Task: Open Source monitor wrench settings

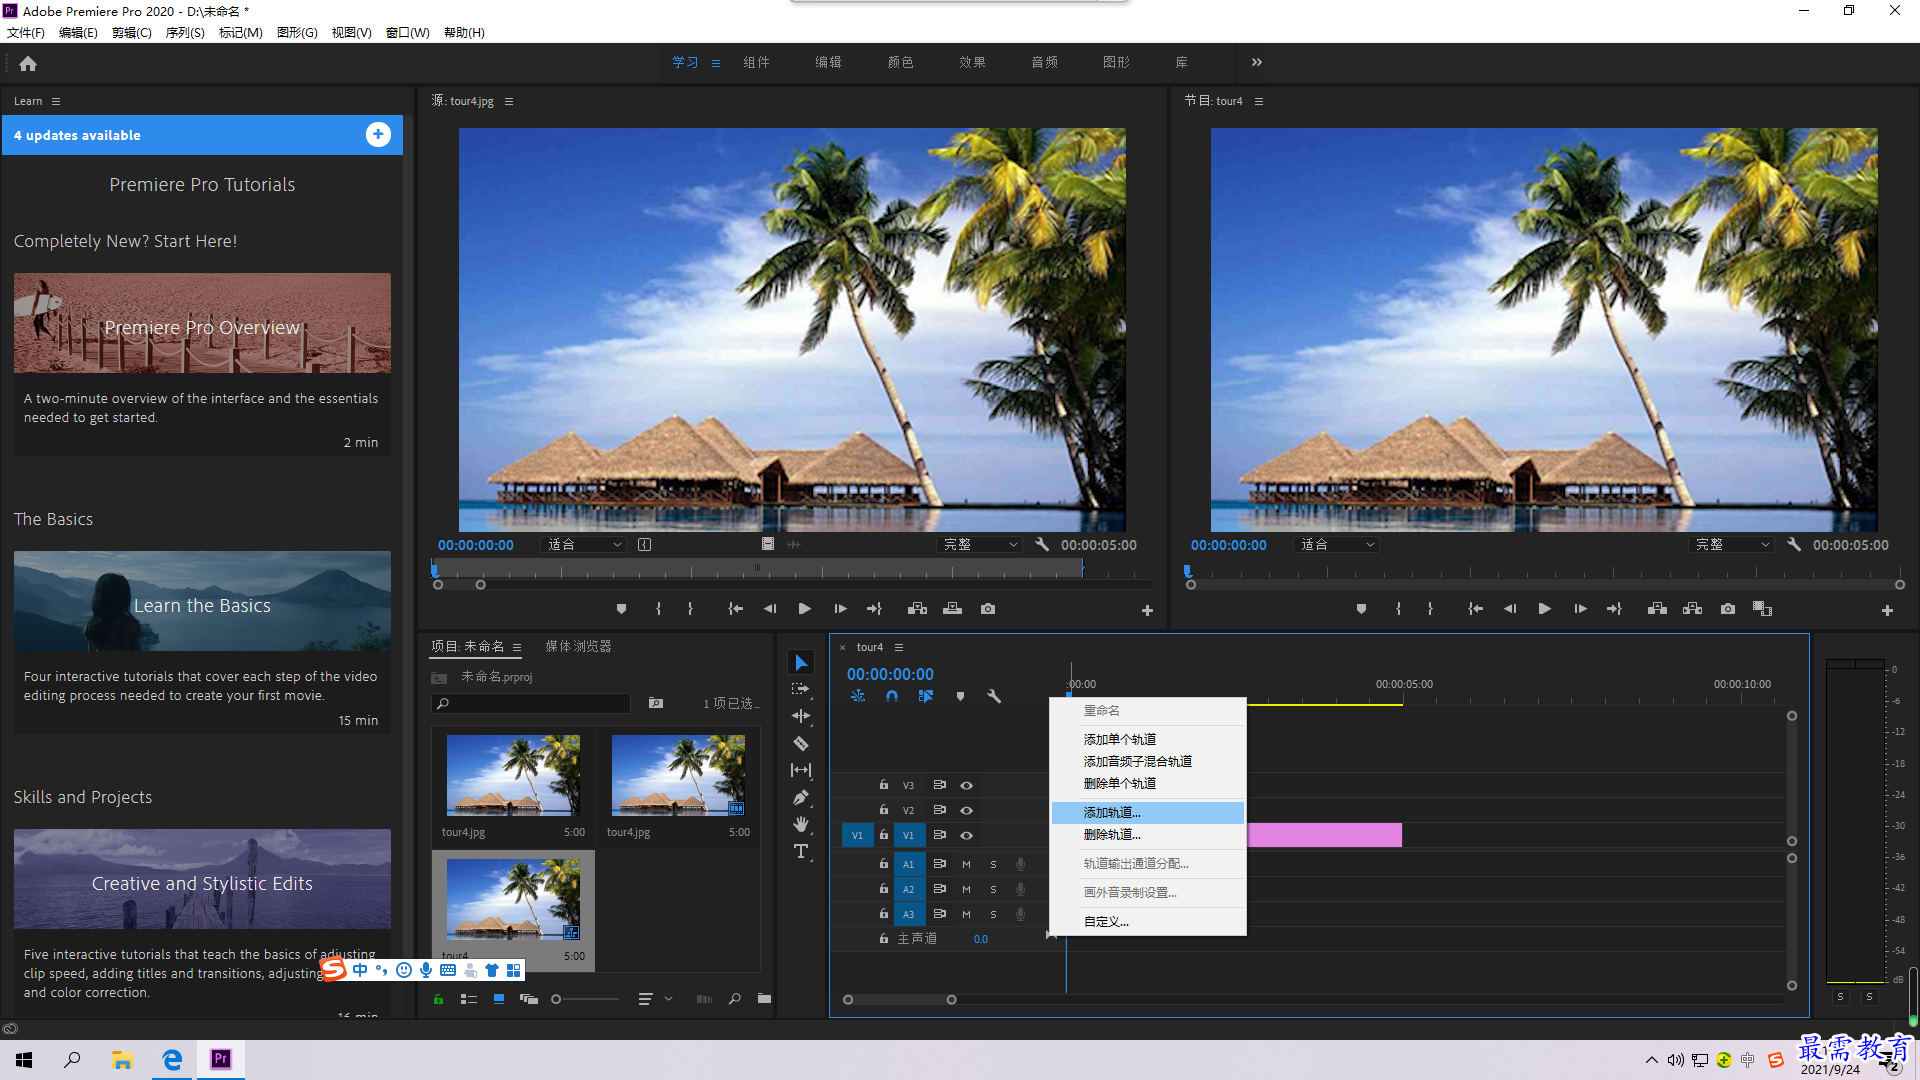Action: tap(1042, 545)
